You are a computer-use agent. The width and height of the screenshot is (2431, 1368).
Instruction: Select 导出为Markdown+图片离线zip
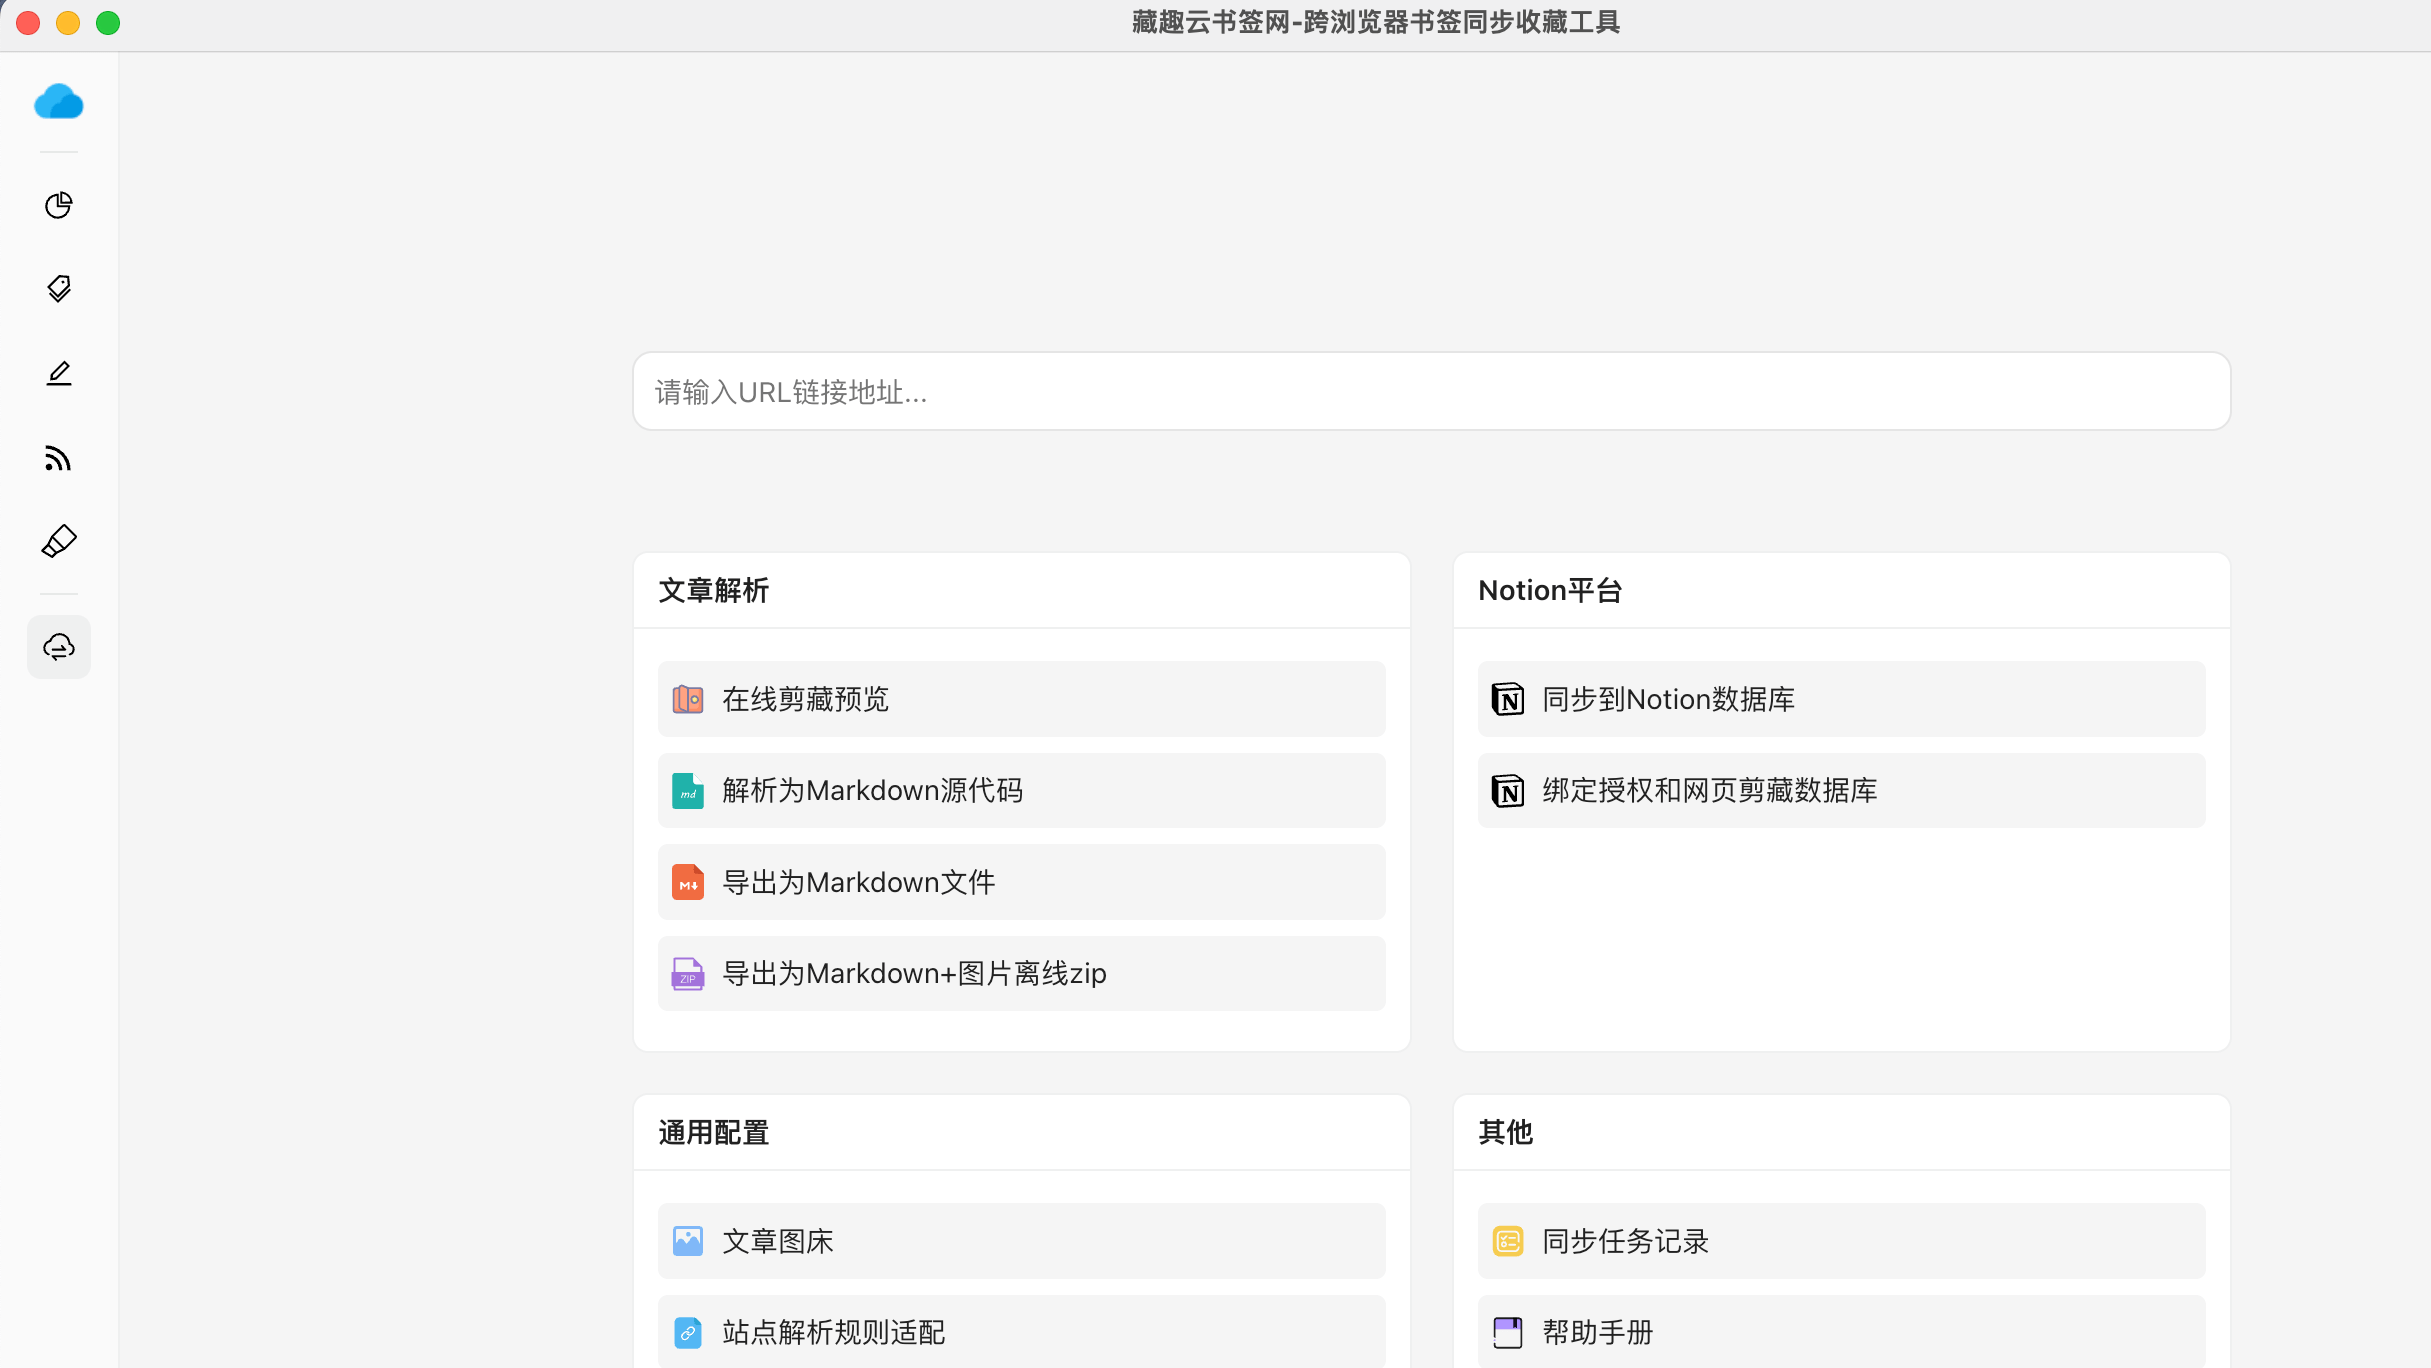click(x=1022, y=973)
